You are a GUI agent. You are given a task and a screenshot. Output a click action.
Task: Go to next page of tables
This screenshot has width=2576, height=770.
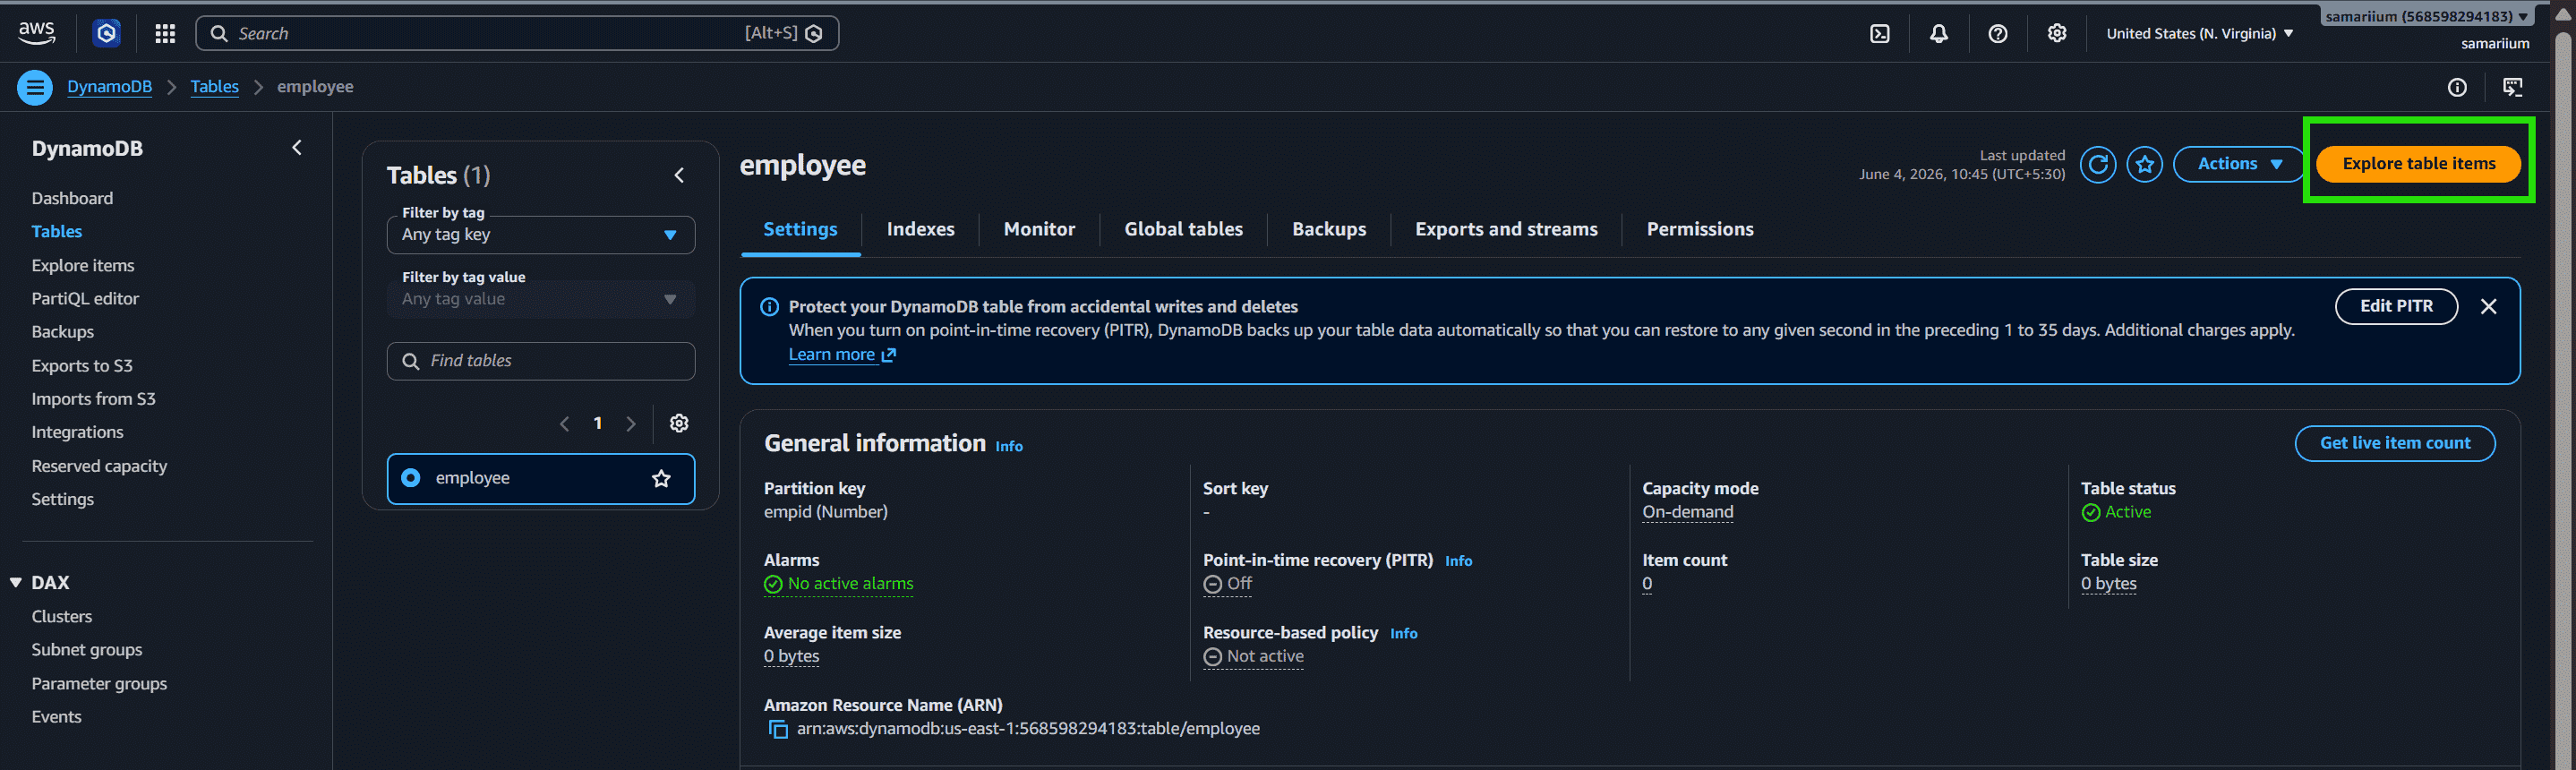click(x=631, y=424)
